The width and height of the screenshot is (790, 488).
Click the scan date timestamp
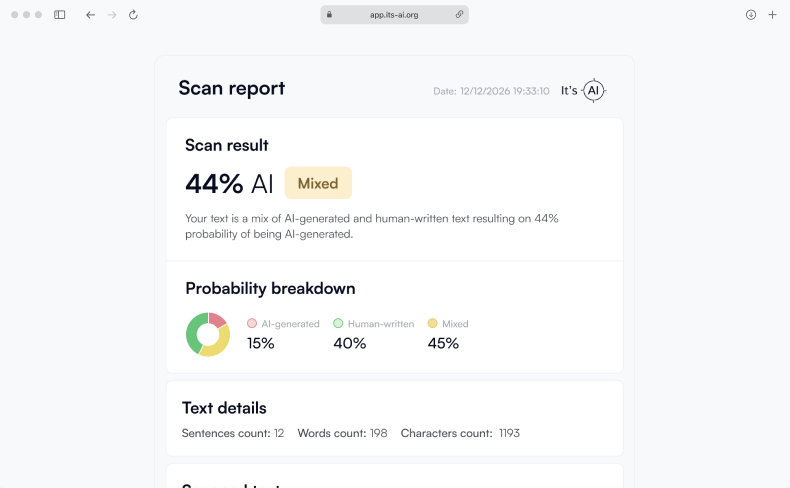click(x=491, y=91)
